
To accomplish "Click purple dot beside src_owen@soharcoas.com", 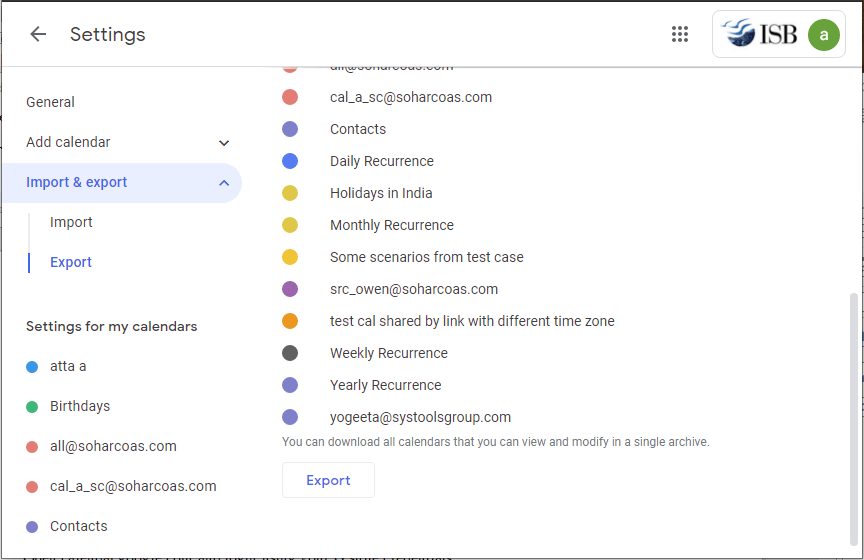I will [290, 289].
